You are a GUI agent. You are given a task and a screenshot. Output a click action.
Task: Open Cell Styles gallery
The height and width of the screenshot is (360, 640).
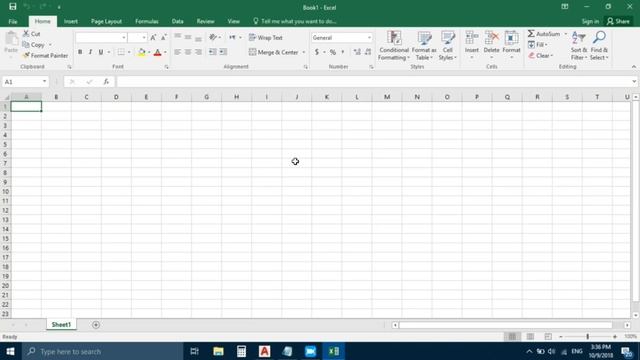448,46
